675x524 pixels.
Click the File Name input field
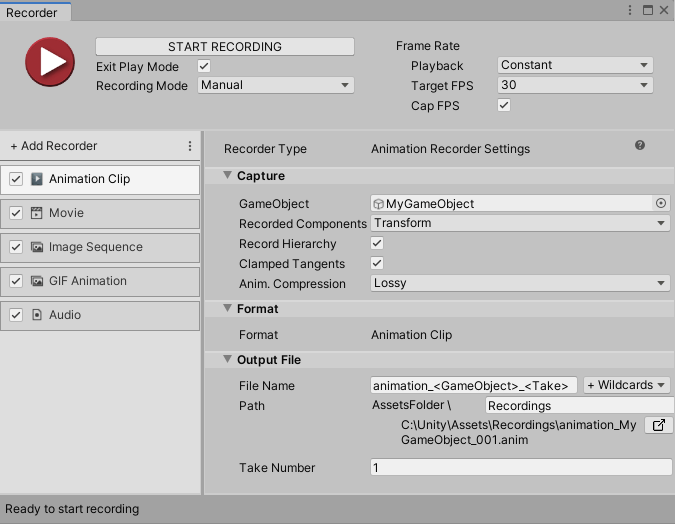tap(474, 385)
